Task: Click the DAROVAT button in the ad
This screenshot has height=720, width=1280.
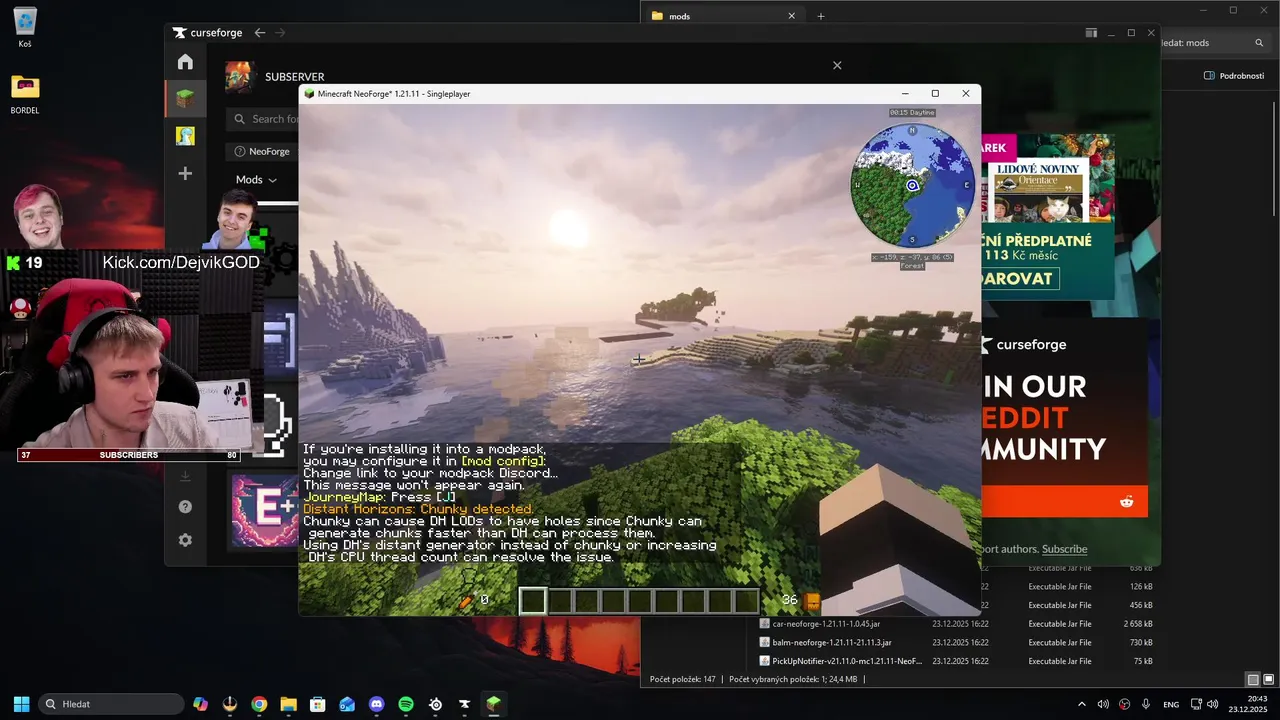Action: pos(1020,279)
